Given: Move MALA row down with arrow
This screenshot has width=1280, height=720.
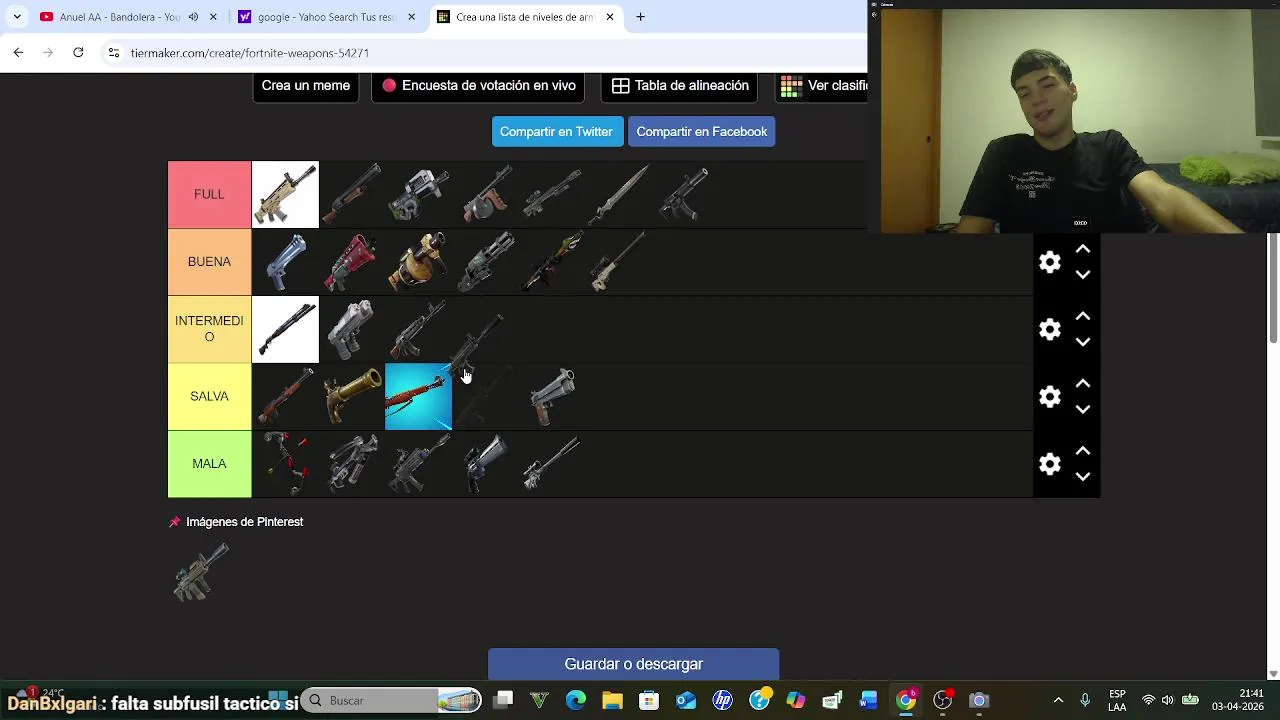Looking at the screenshot, I should click(1083, 477).
